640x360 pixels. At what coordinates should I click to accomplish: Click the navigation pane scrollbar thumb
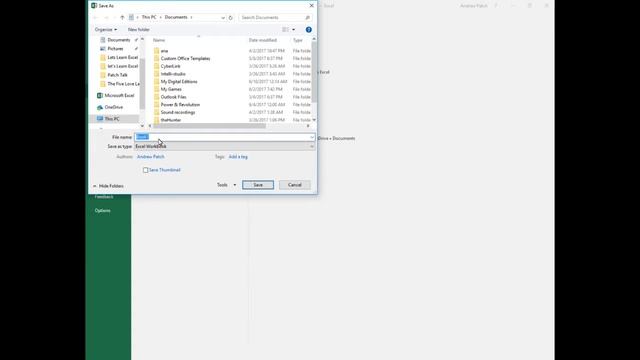point(142,84)
